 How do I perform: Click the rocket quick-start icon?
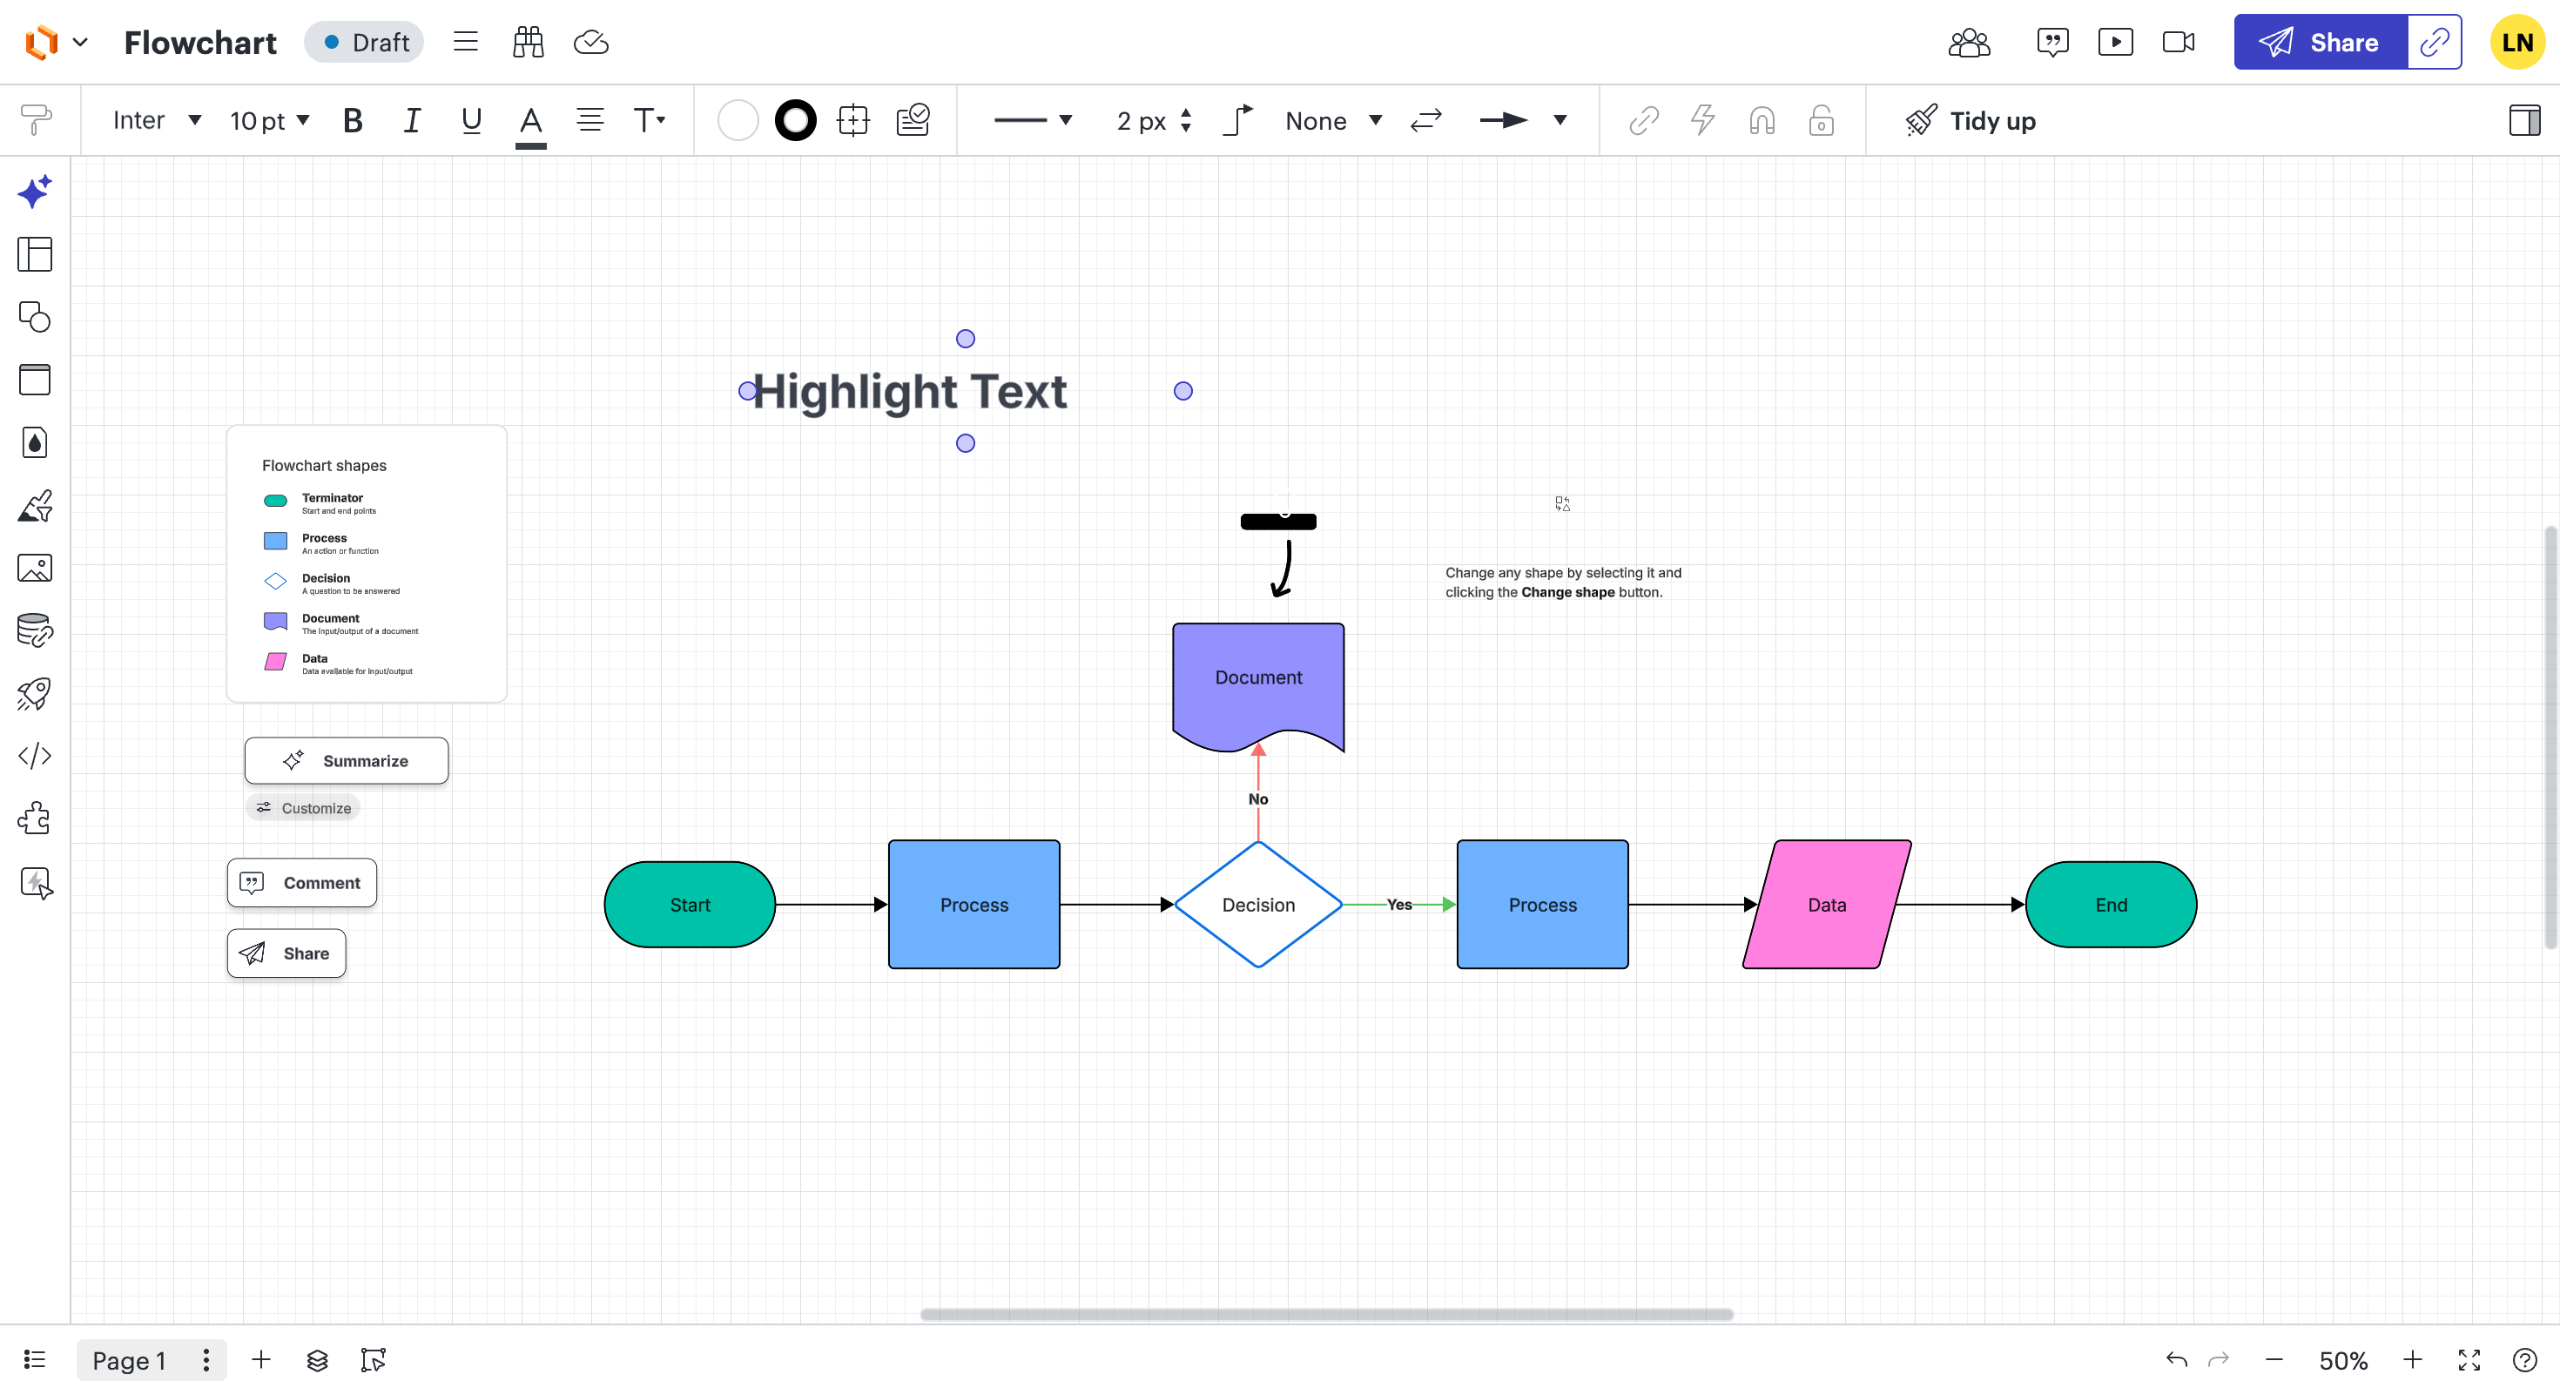click(35, 694)
